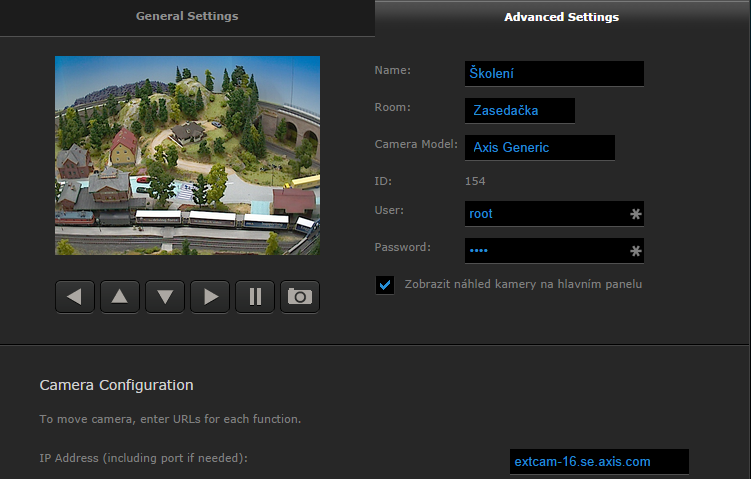Switch to the General Settings tab

pos(187,16)
